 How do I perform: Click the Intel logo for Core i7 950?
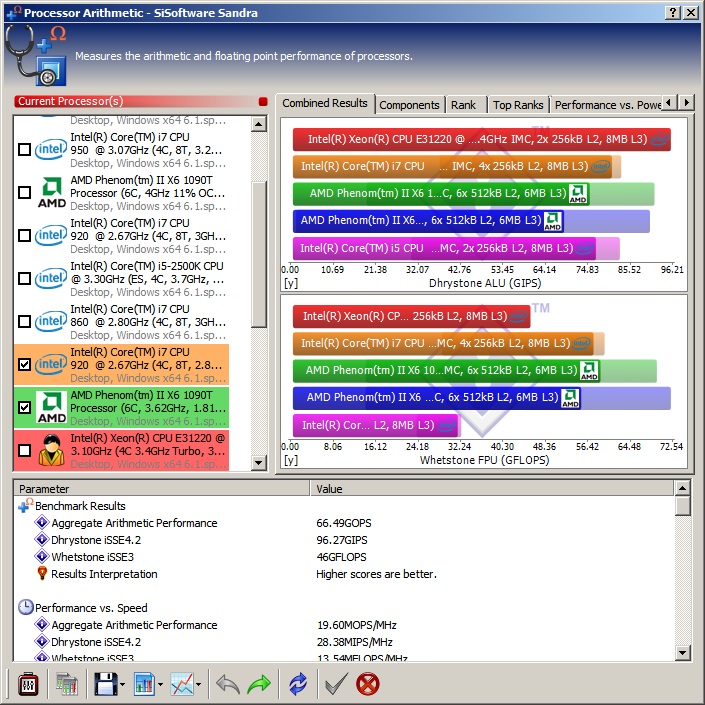point(51,149)
